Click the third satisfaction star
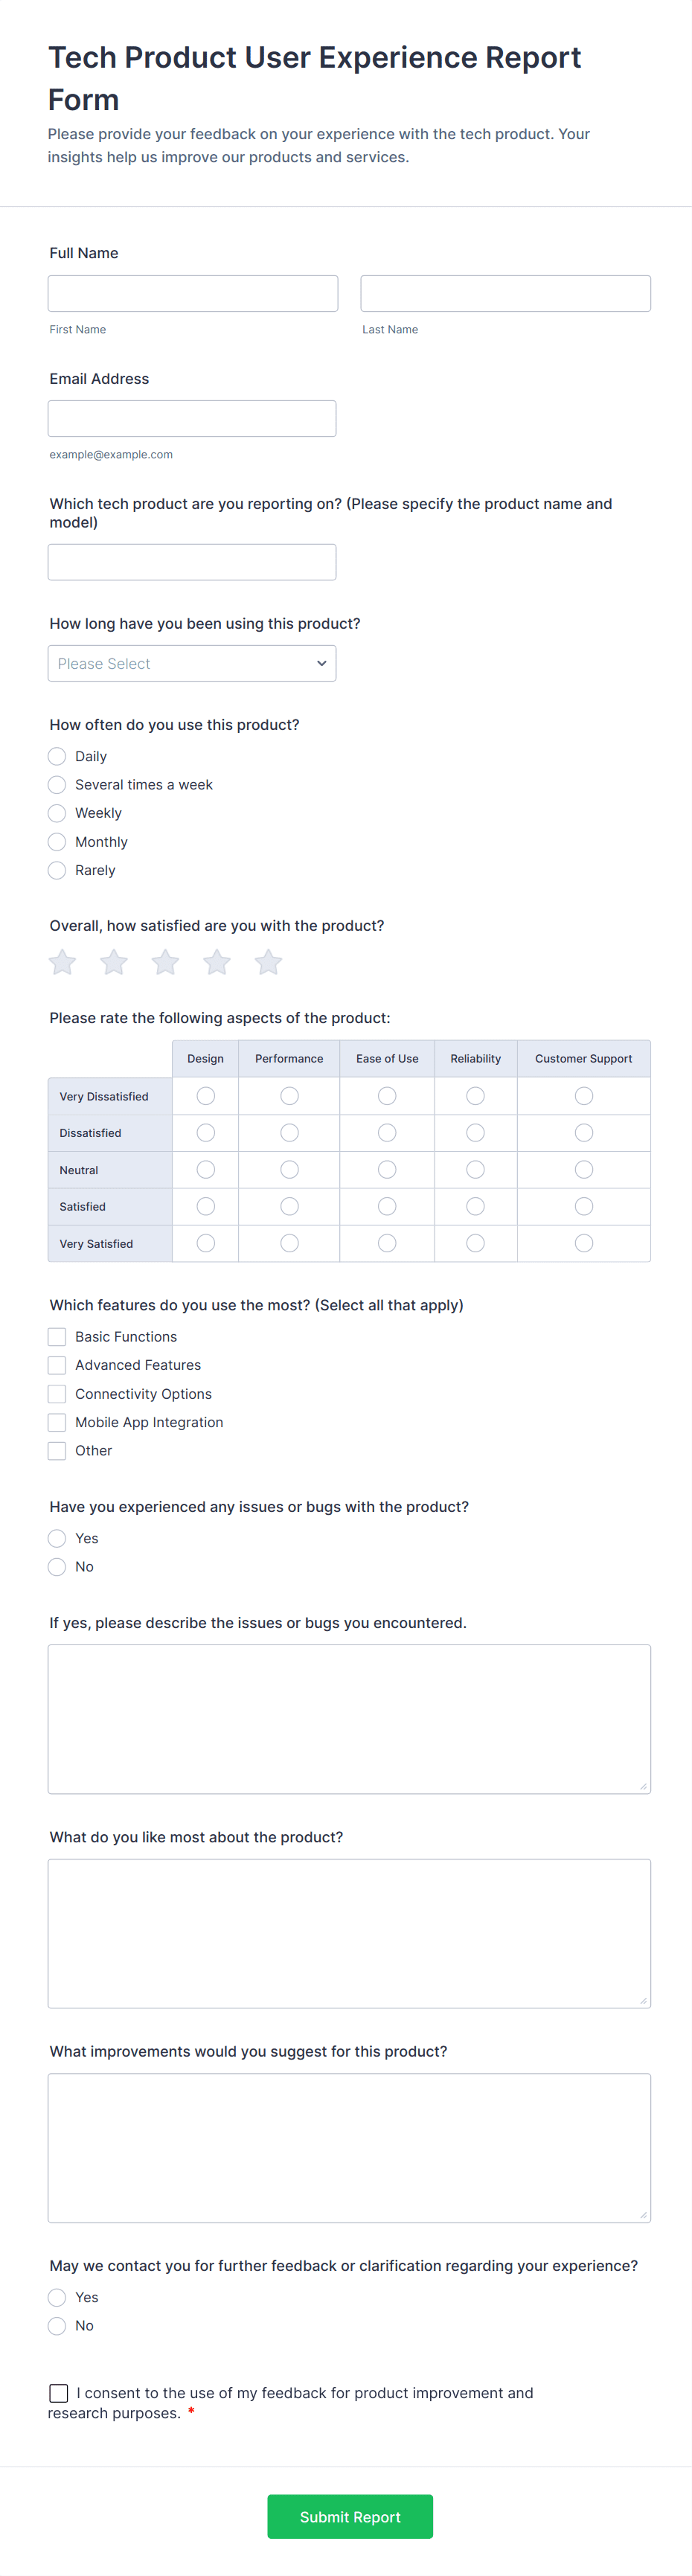 coord(166,962)
